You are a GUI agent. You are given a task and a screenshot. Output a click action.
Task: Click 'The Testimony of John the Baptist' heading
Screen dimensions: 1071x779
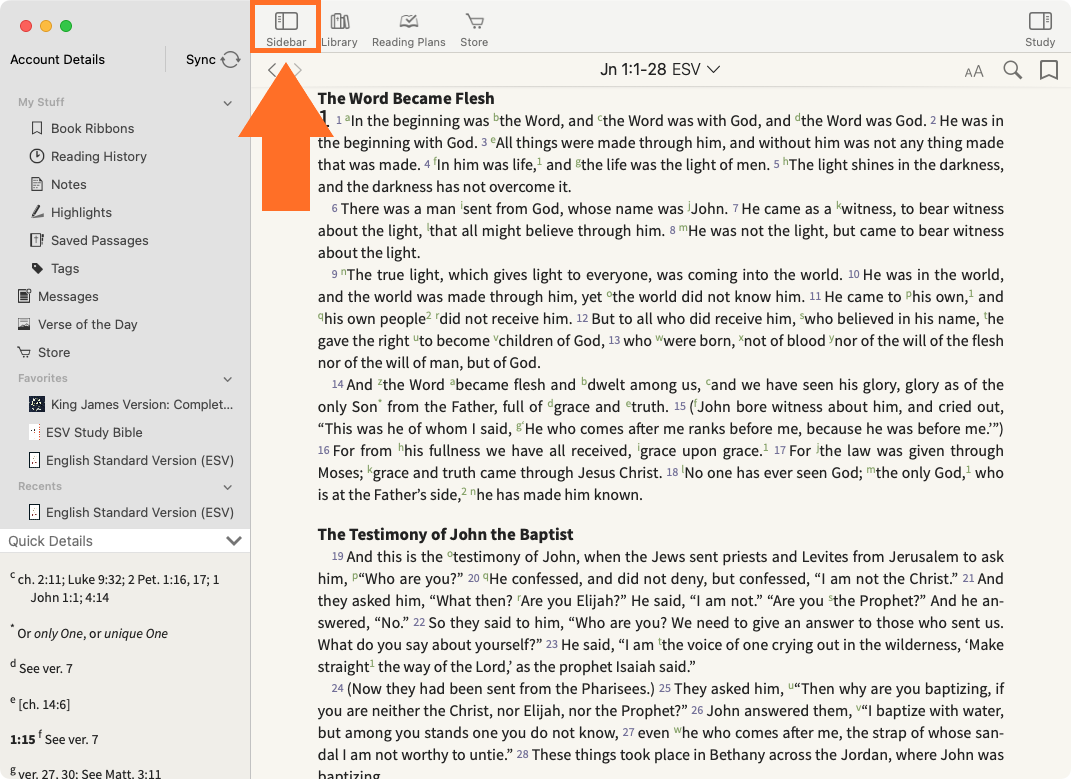tap(445, 534)
